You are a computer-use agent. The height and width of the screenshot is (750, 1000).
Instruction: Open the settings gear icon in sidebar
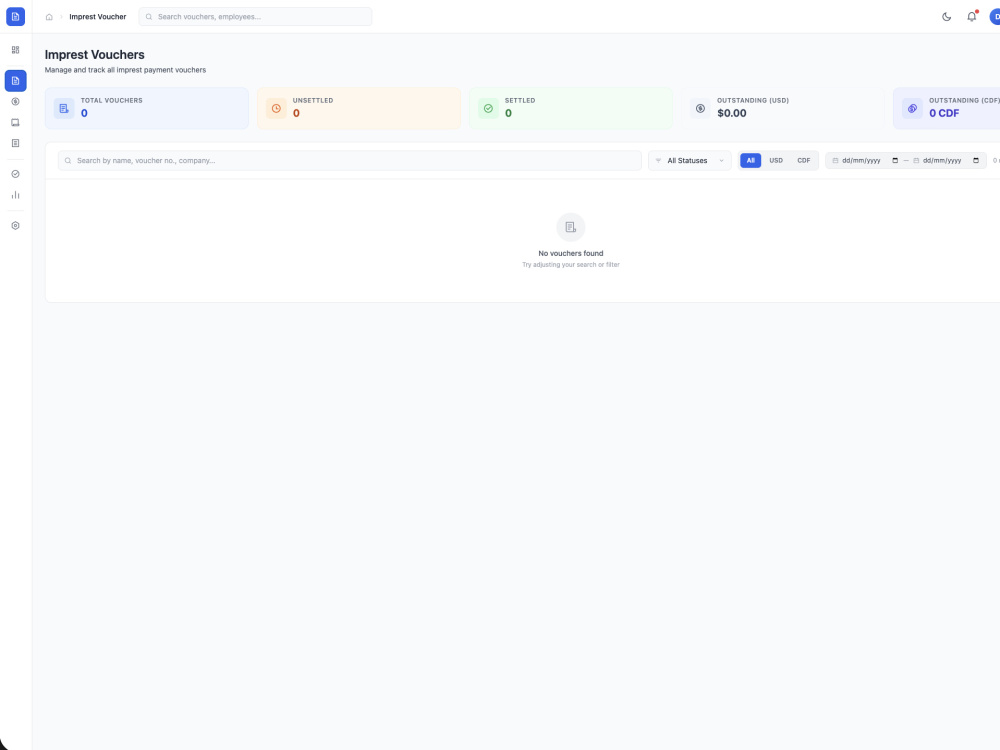pos(15,226)
